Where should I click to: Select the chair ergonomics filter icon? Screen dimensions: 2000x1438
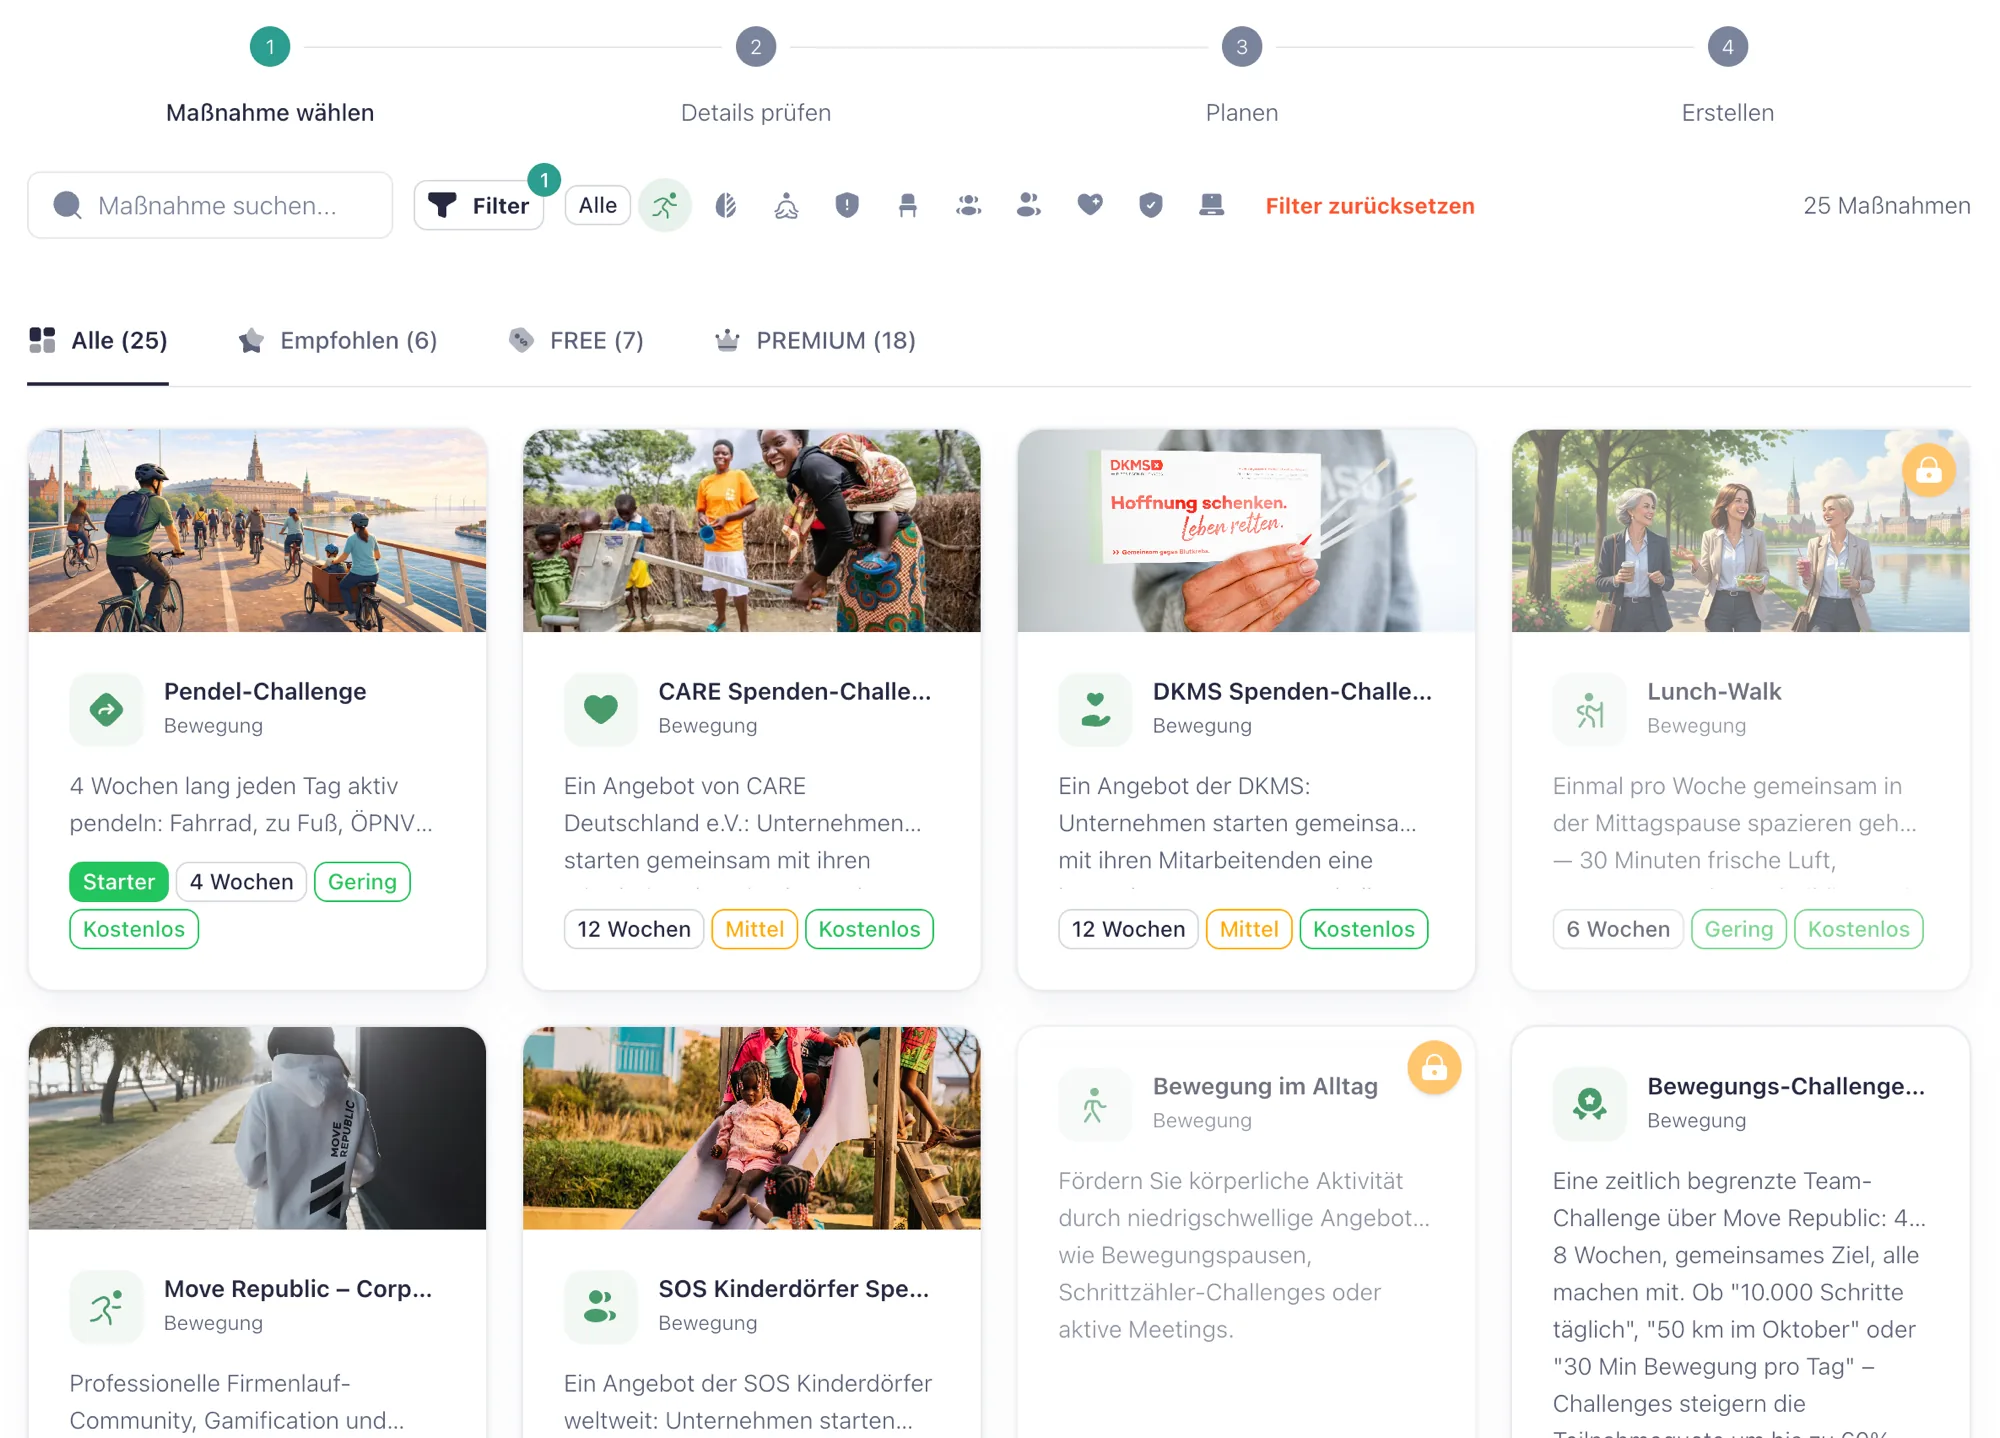click(x=908, y=205)
